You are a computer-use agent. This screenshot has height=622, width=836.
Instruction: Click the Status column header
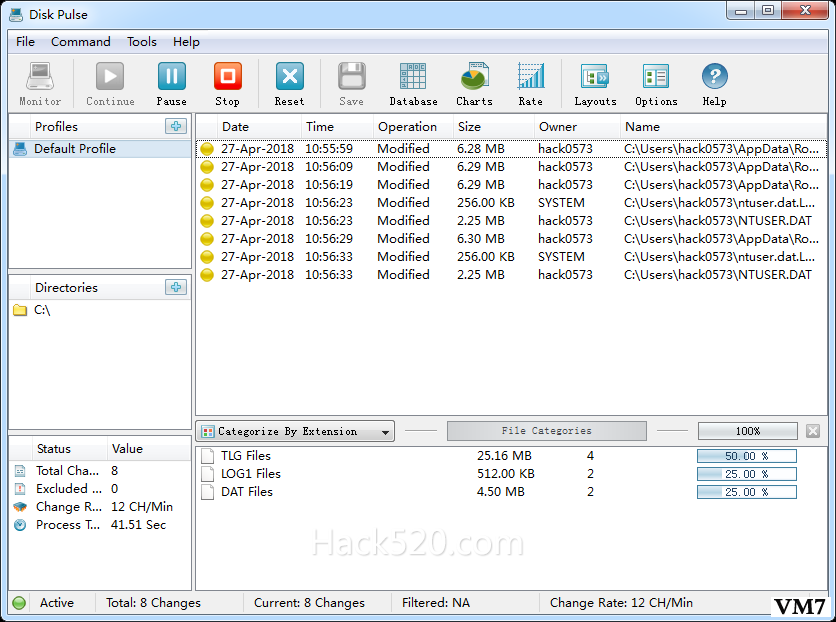point(69,449)
